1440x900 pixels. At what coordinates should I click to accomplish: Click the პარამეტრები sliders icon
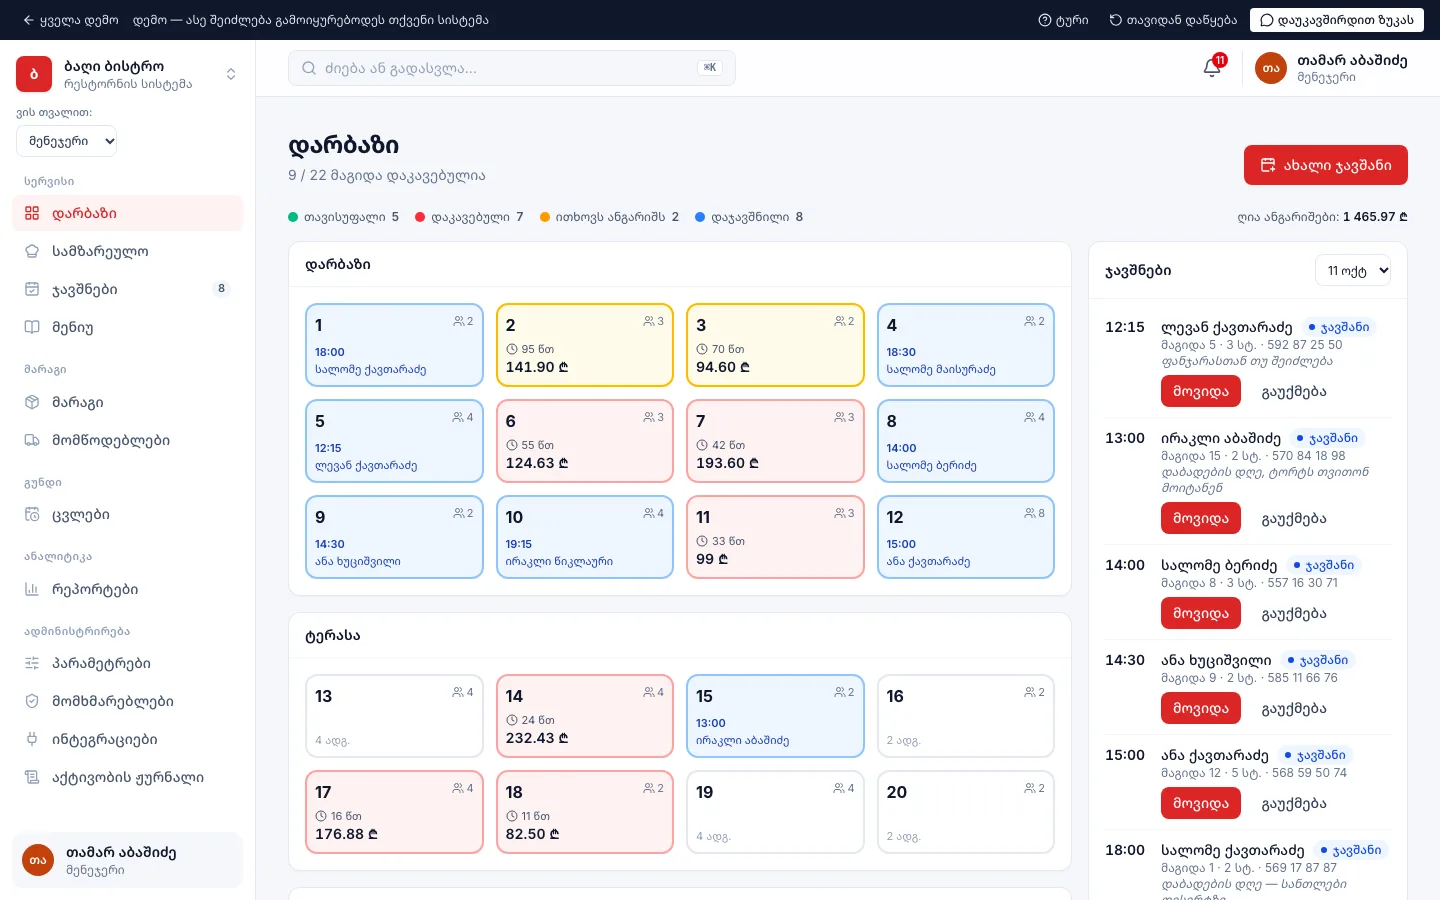pos(32,663)
